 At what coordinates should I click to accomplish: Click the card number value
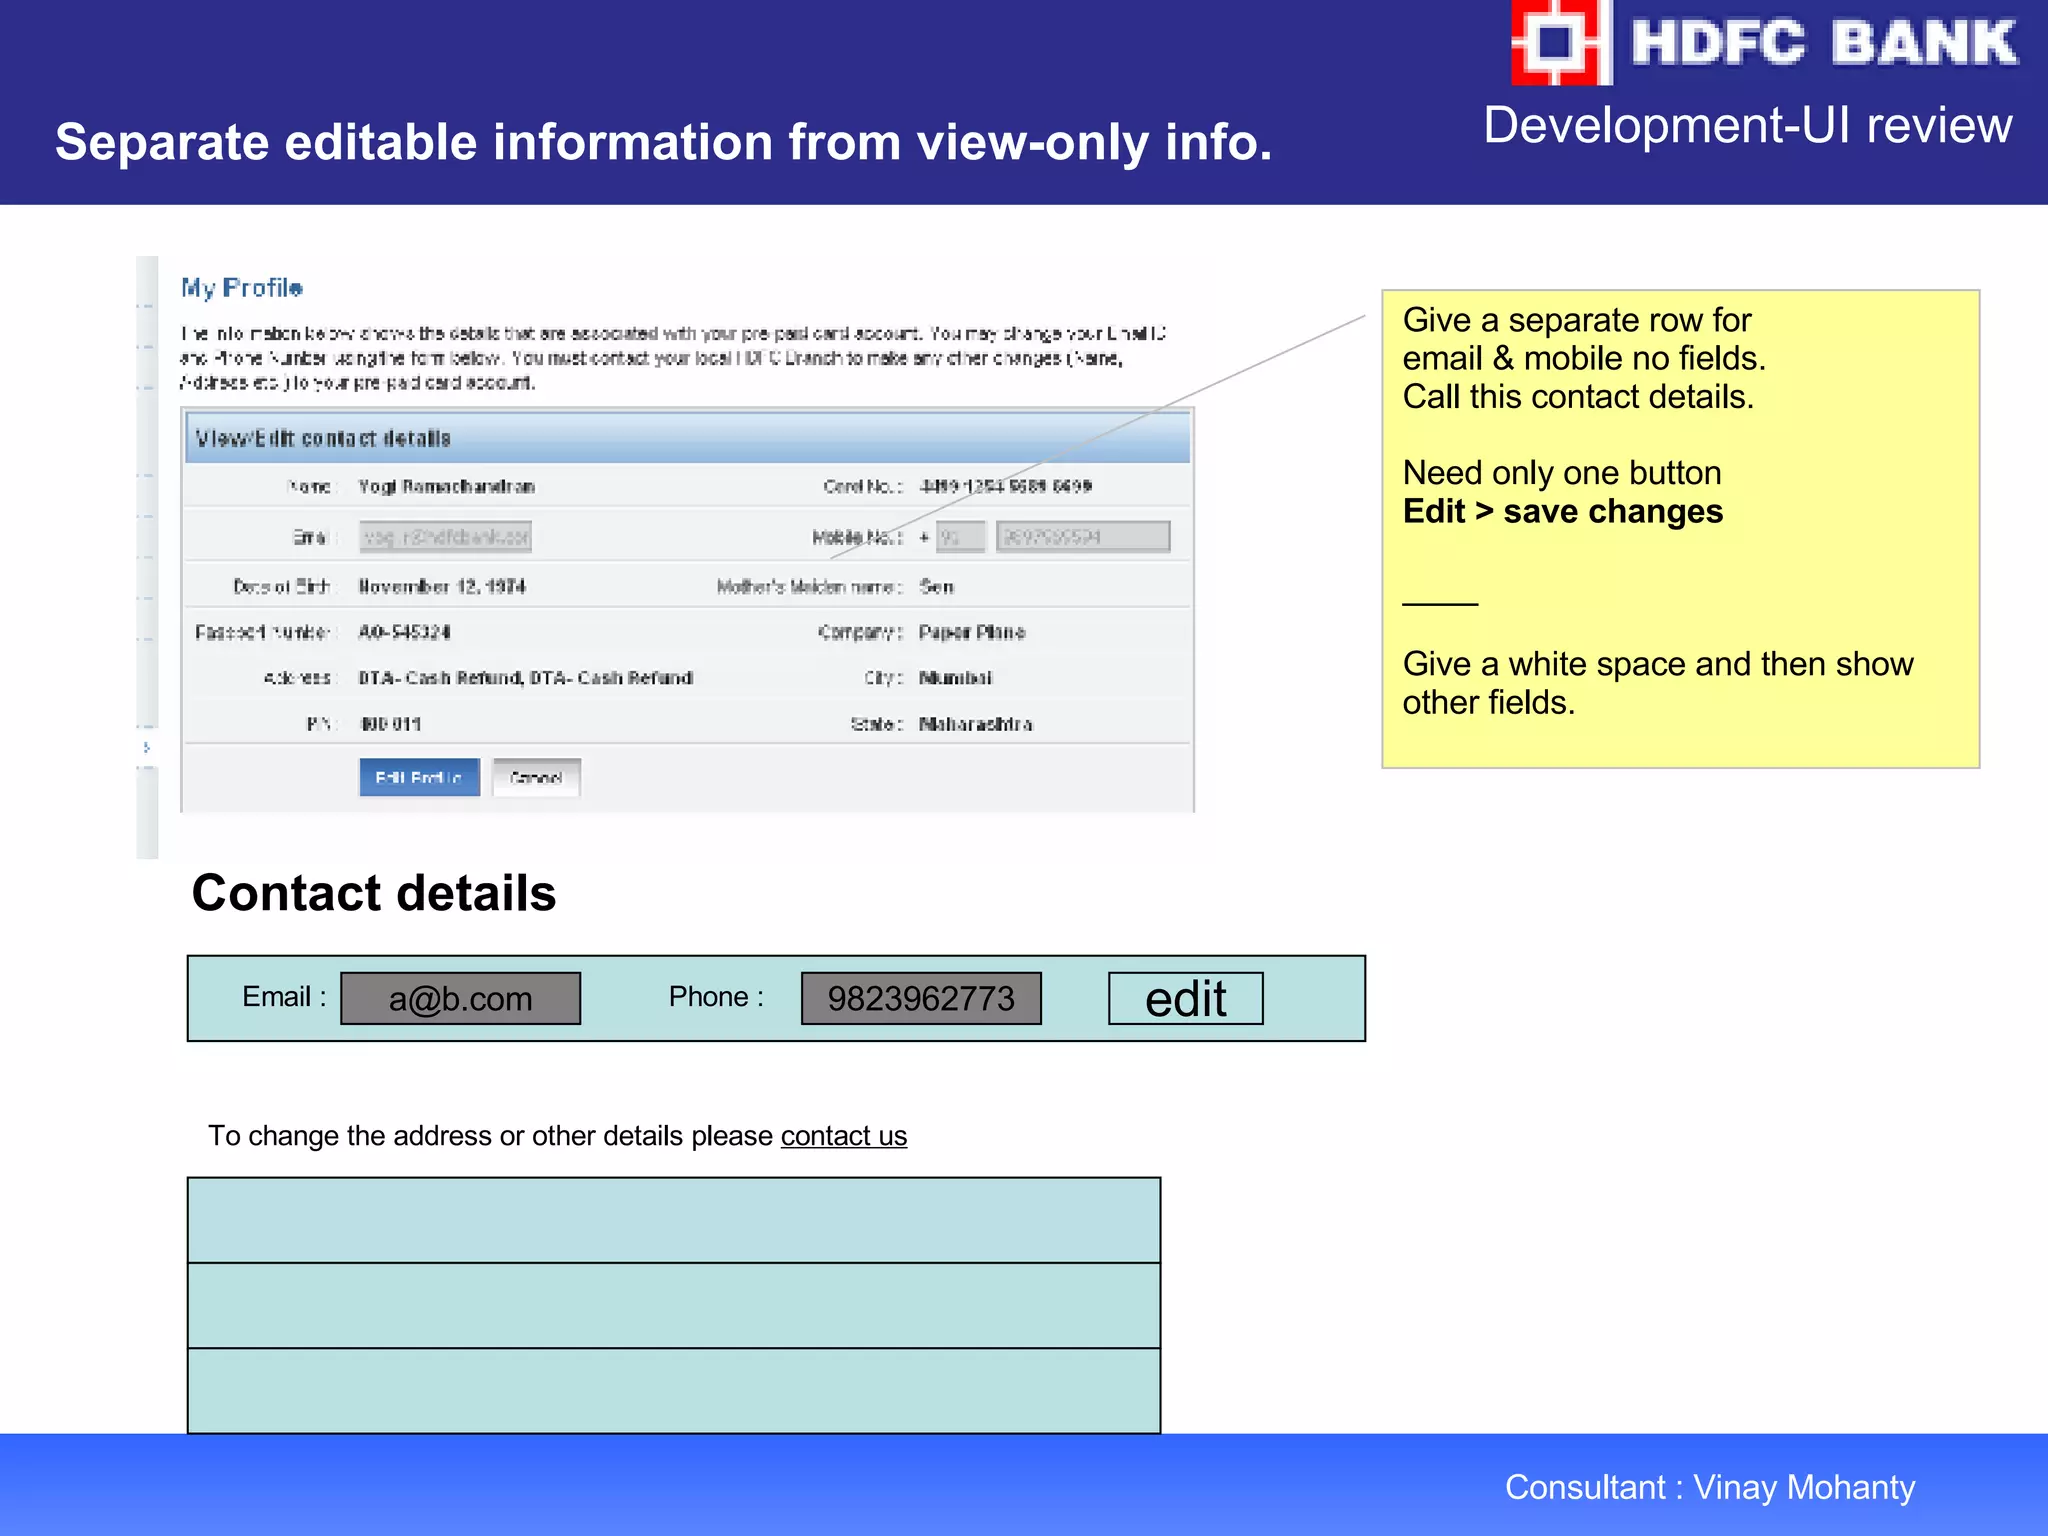[1006, 486]
